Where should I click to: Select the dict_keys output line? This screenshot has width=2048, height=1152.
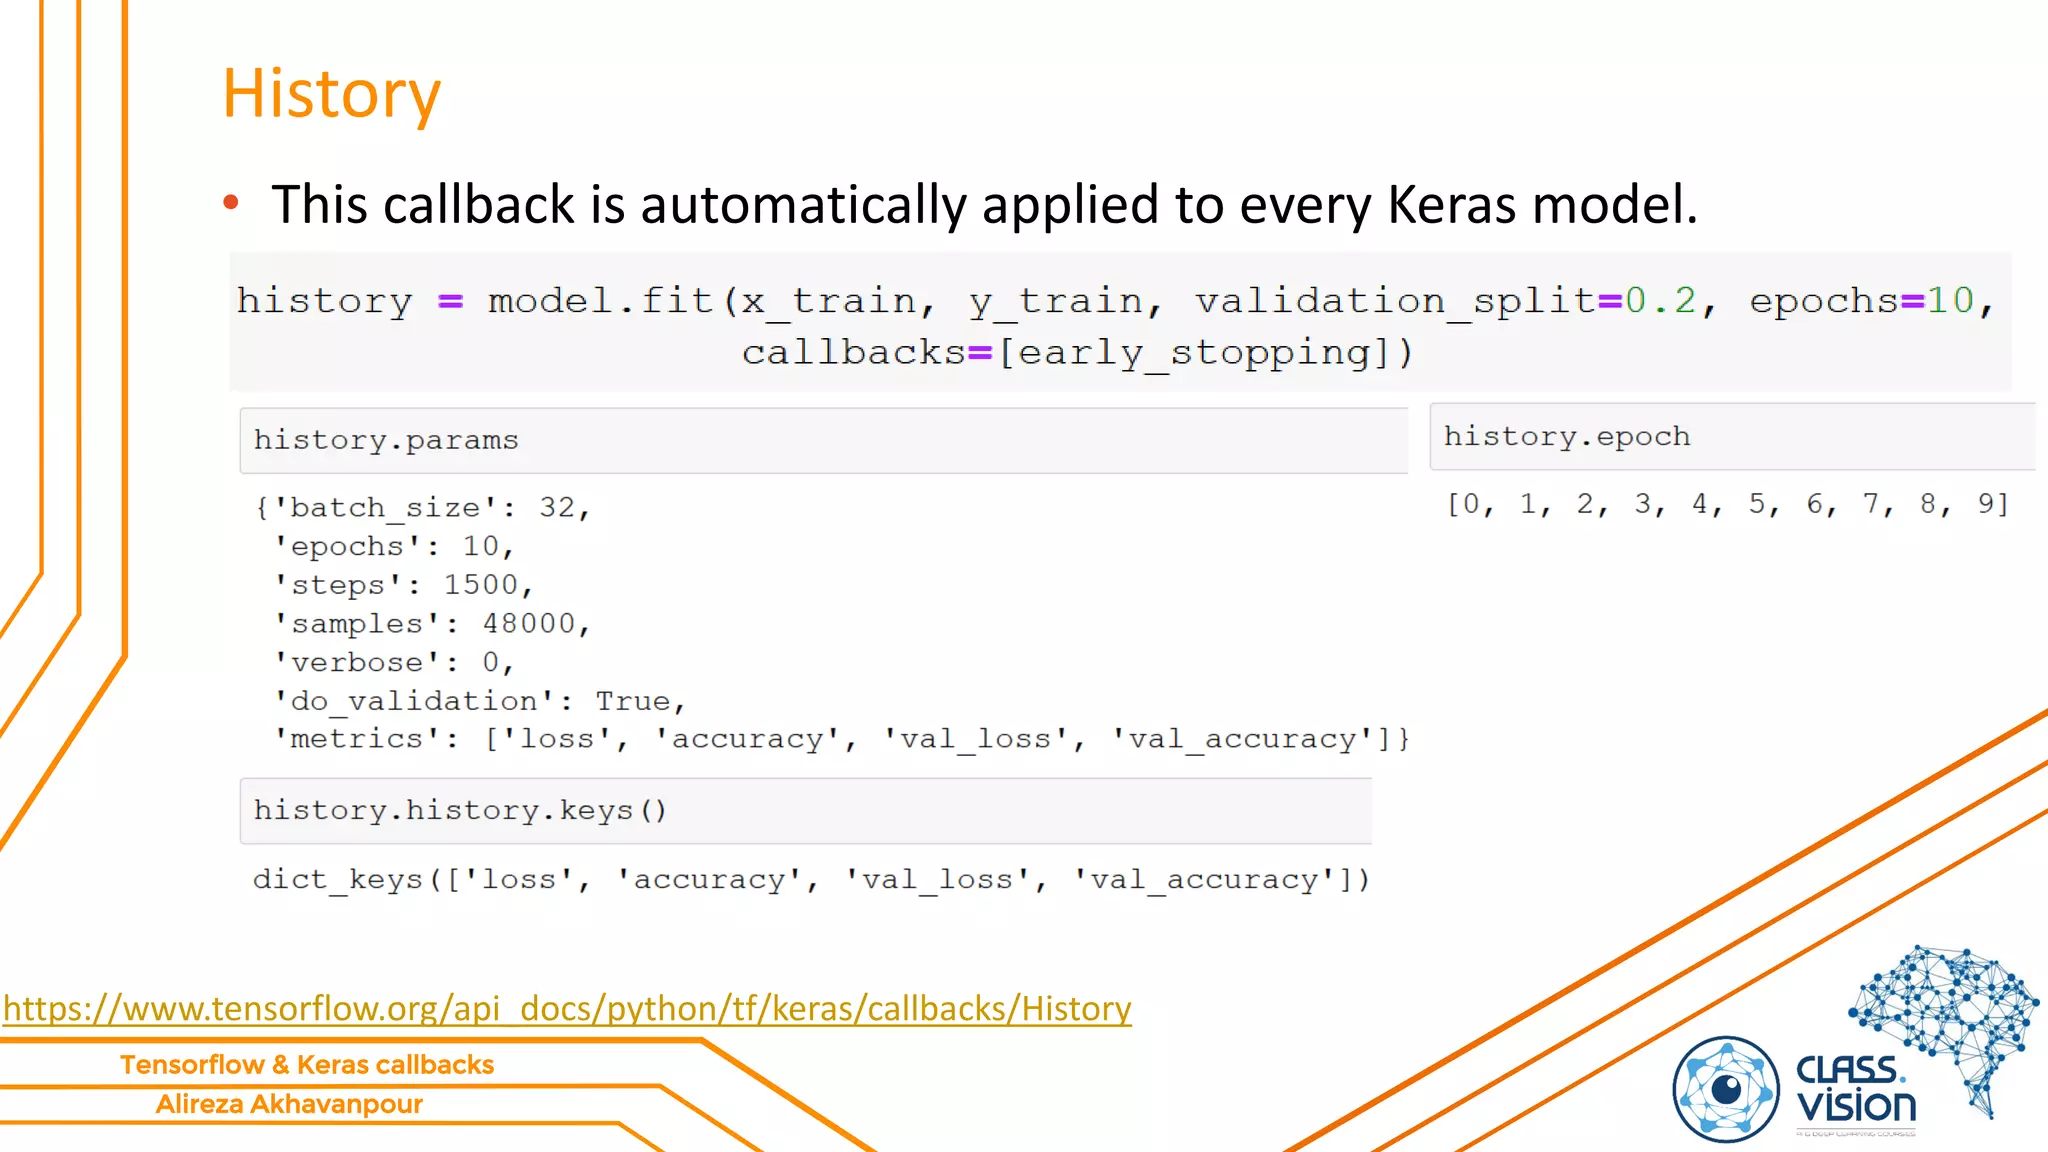[x=811, y=879]
